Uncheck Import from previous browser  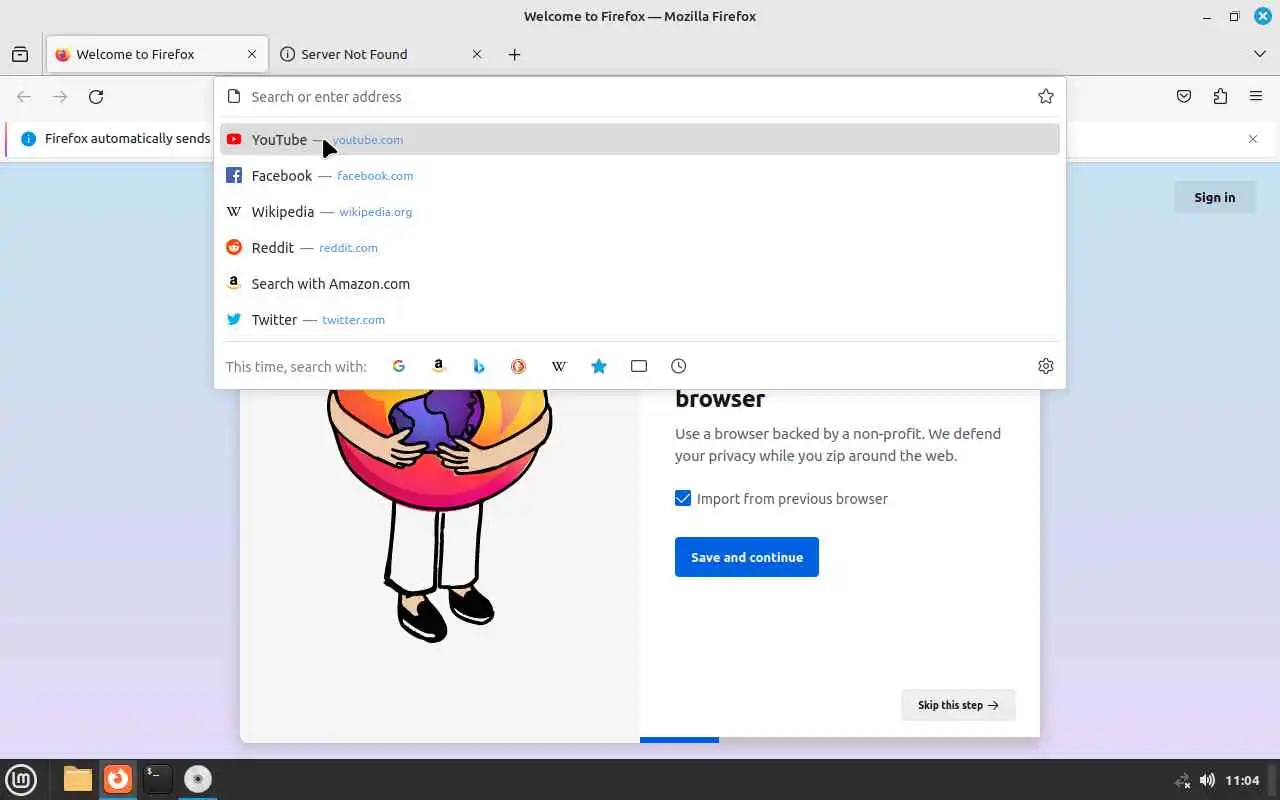coord(683,498)
